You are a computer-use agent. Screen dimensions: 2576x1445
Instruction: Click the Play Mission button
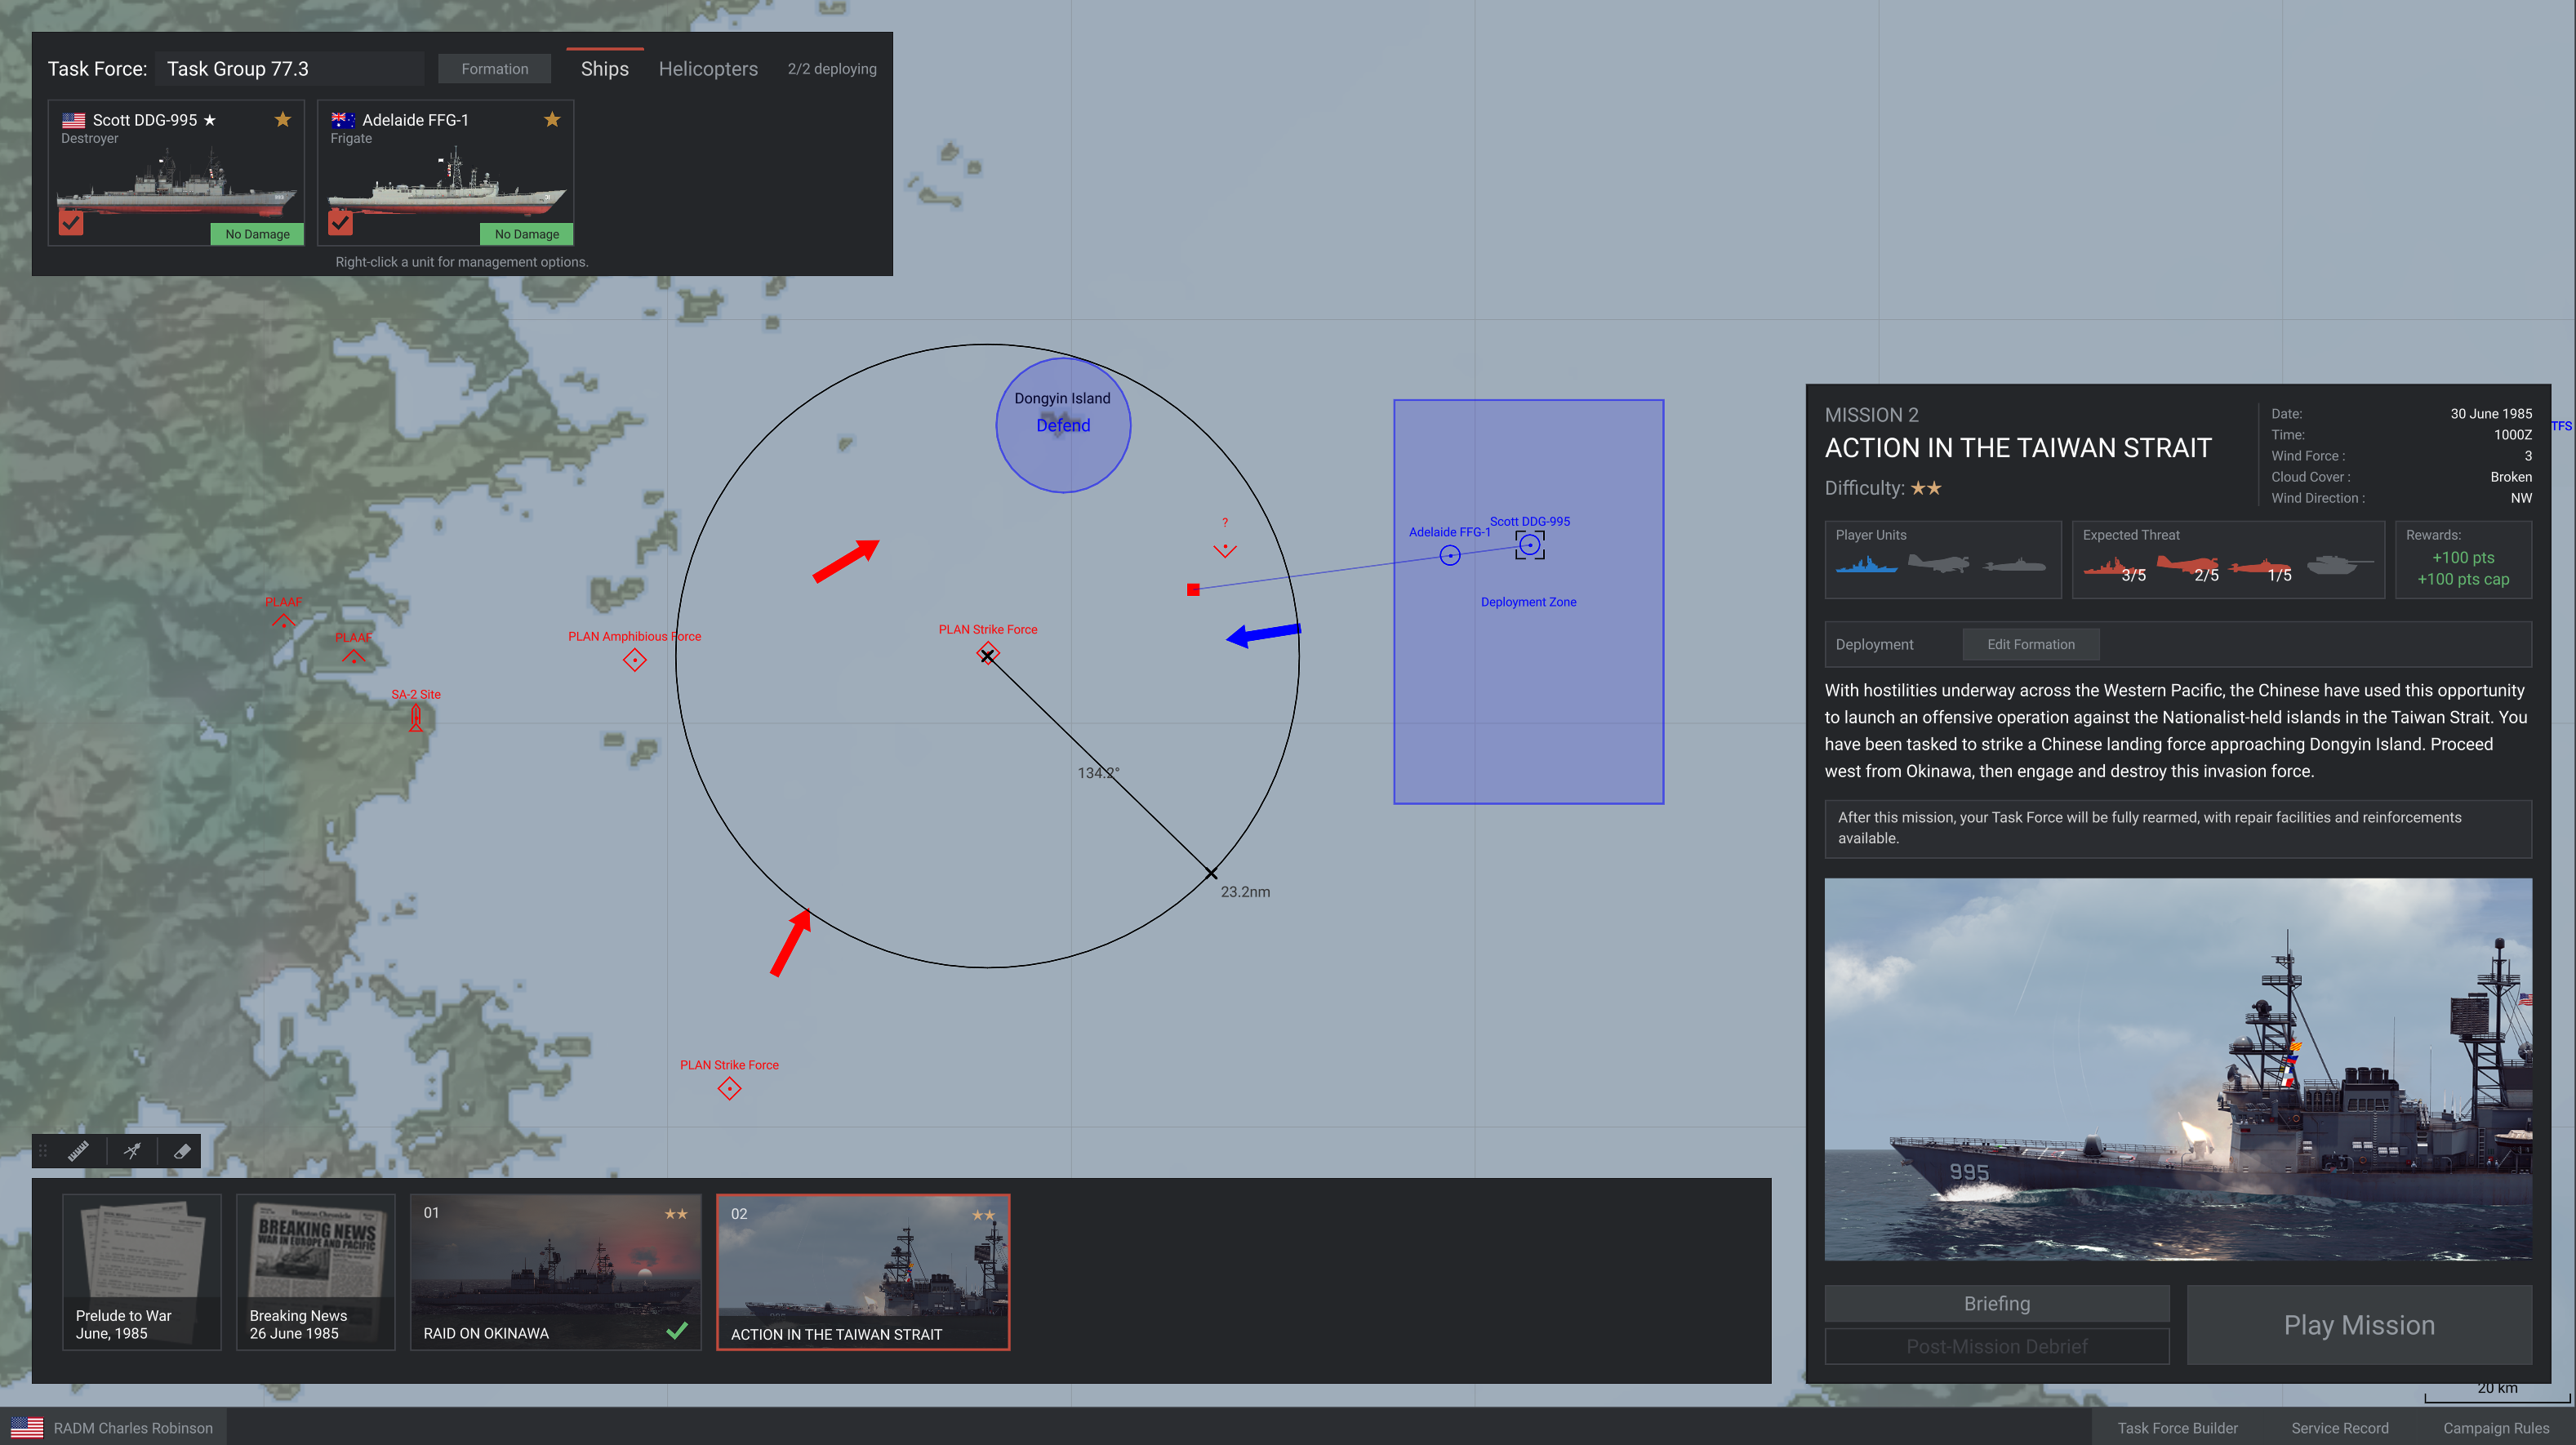[2359, 1325]
